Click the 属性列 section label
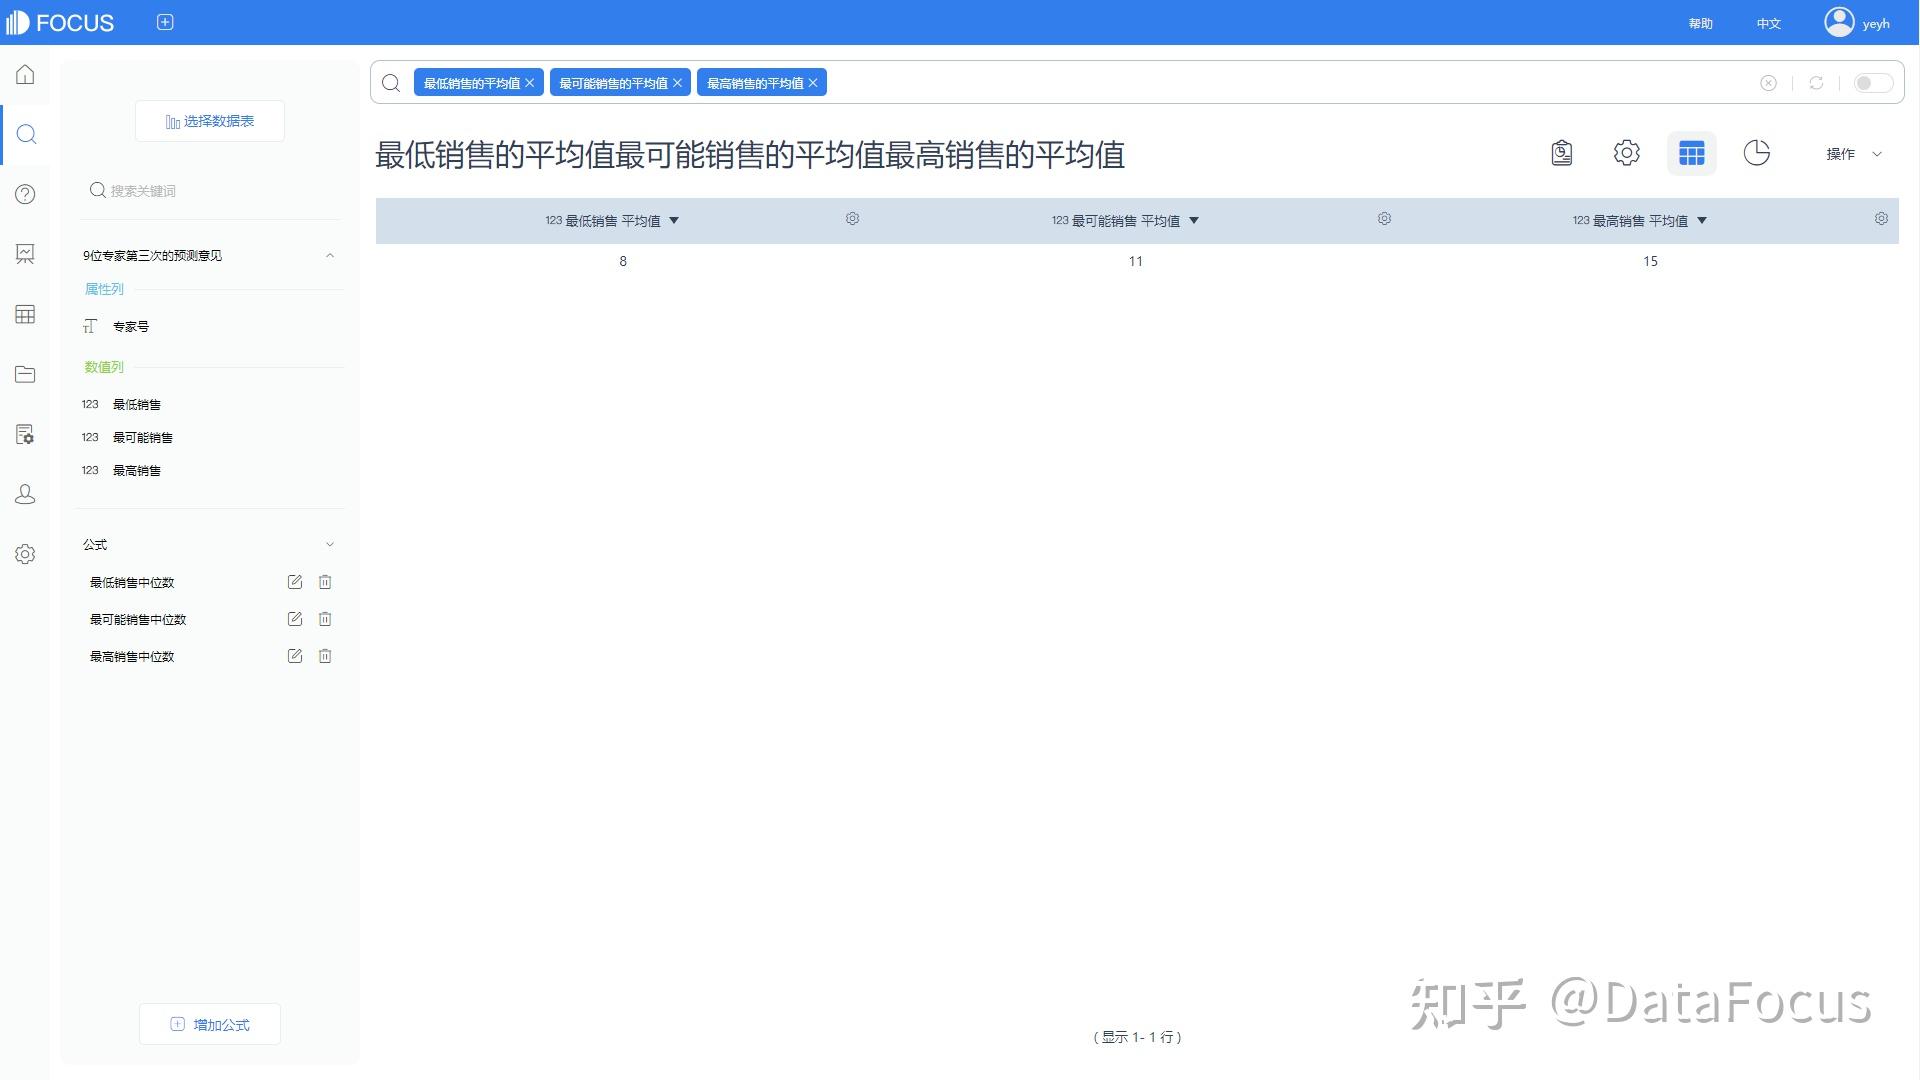Viewport: 1920px width, 1080px height. click(x=104, y=289)
